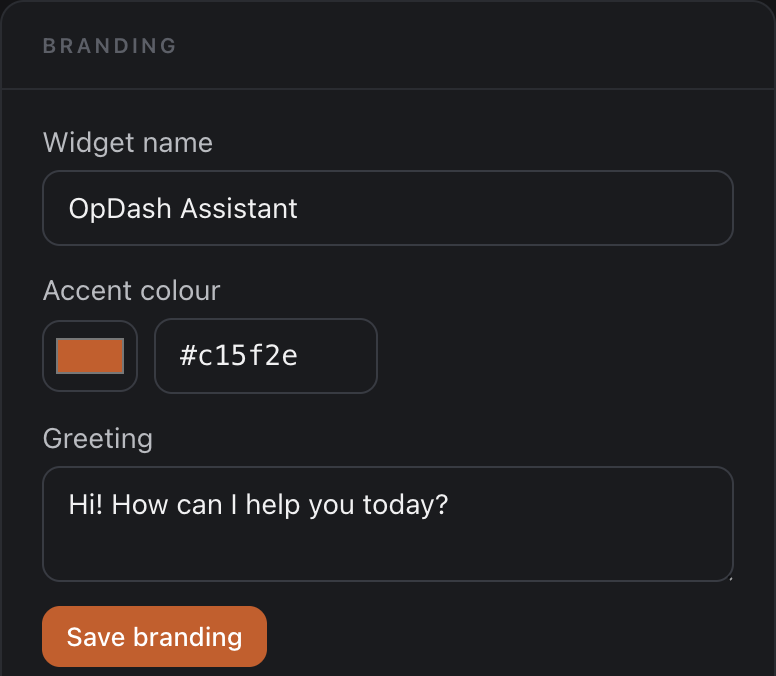Open the orange accent colour picker swatch
776x676 pixels.
click(x=90, y=356)
